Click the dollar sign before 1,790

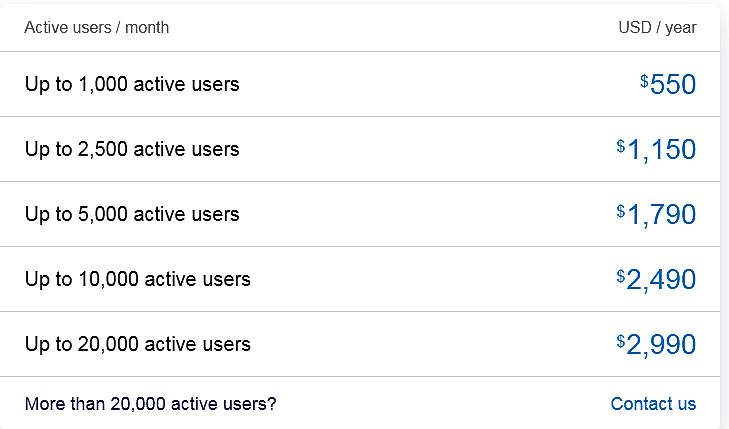pyautogui.click(x=621, y=211)
